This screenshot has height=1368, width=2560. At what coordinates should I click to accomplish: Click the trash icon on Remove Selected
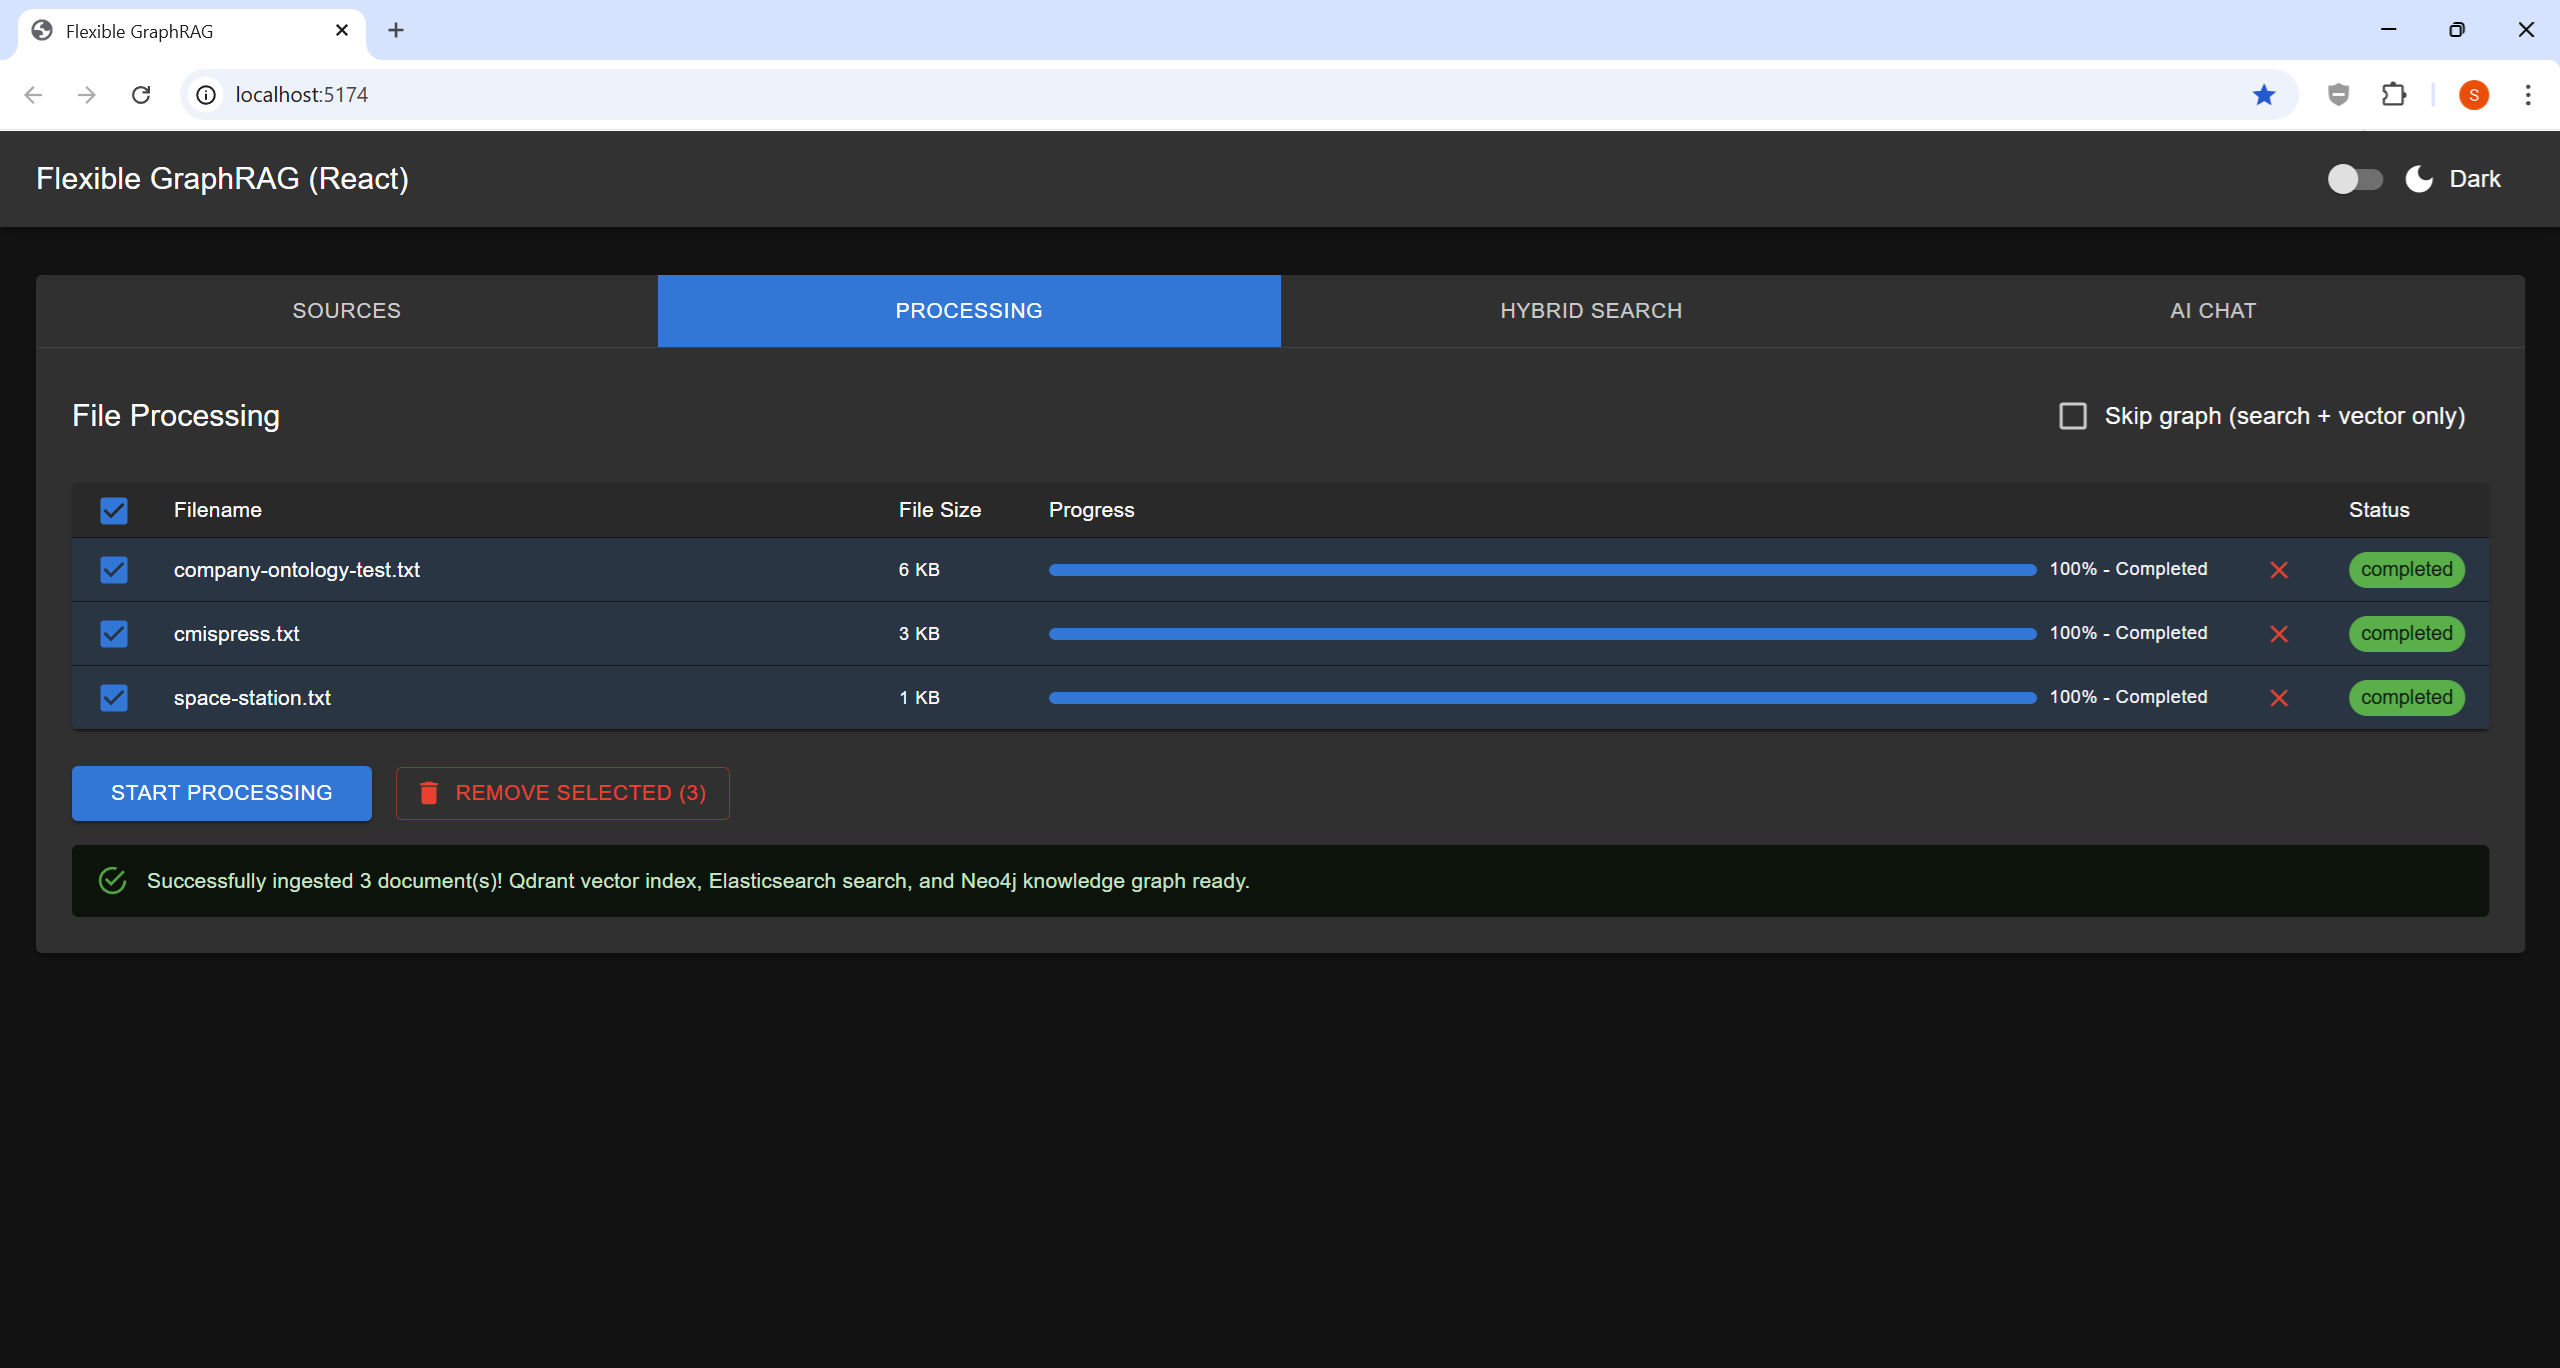pyautogui.click(x=429, y=792)
